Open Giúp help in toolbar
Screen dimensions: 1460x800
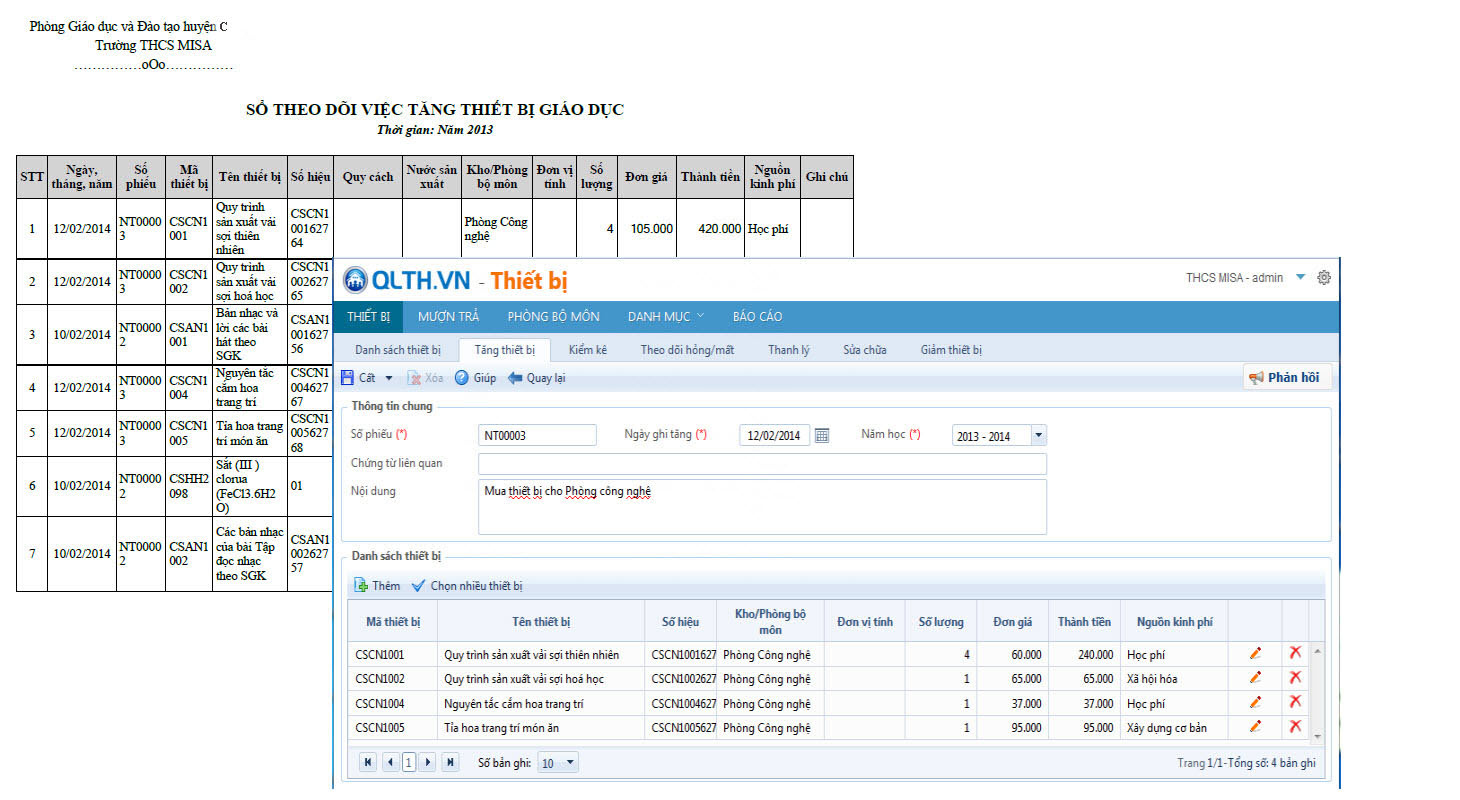(x=475, y=378)
